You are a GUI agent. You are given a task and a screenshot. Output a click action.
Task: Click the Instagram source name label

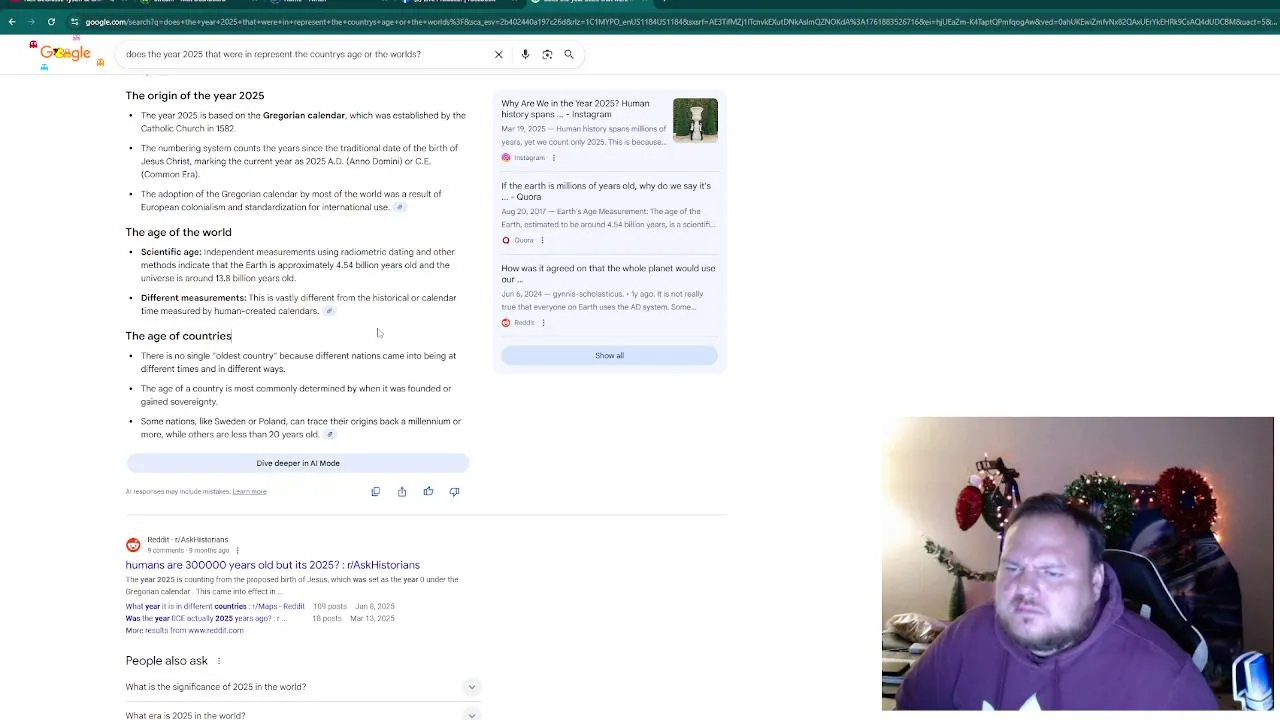pos(529,158)
